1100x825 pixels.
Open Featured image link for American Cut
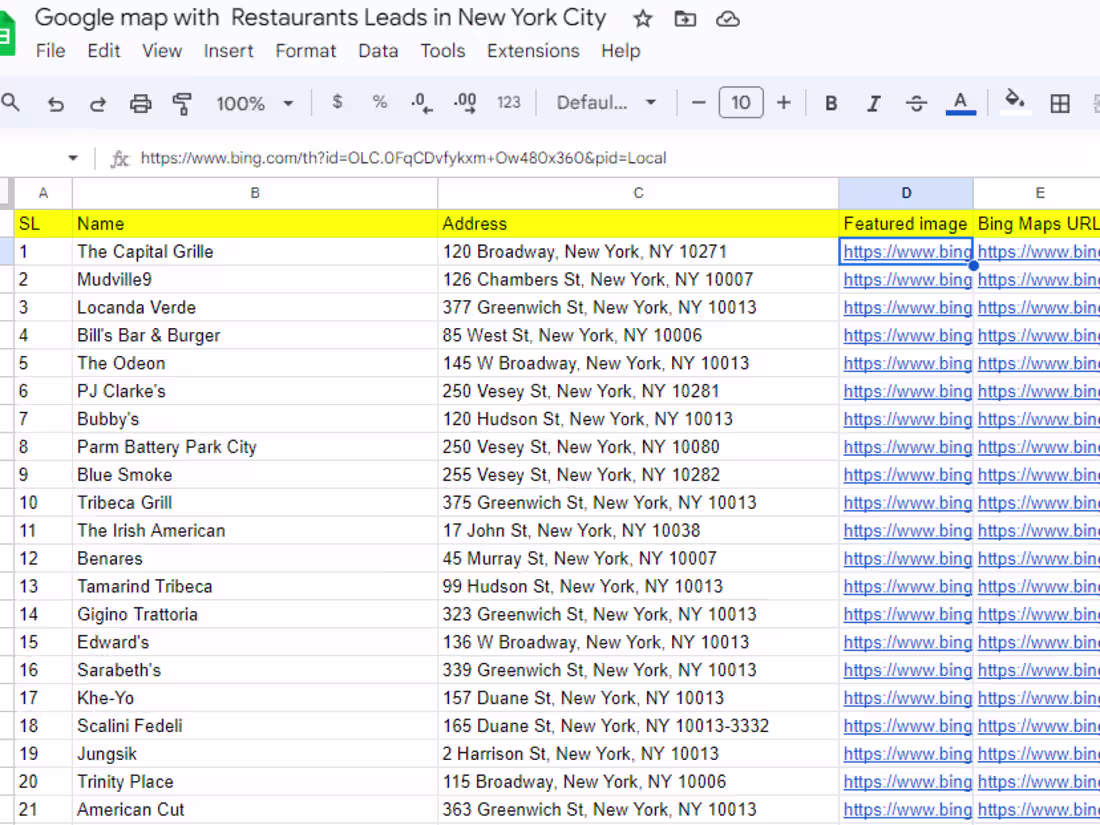907,810
